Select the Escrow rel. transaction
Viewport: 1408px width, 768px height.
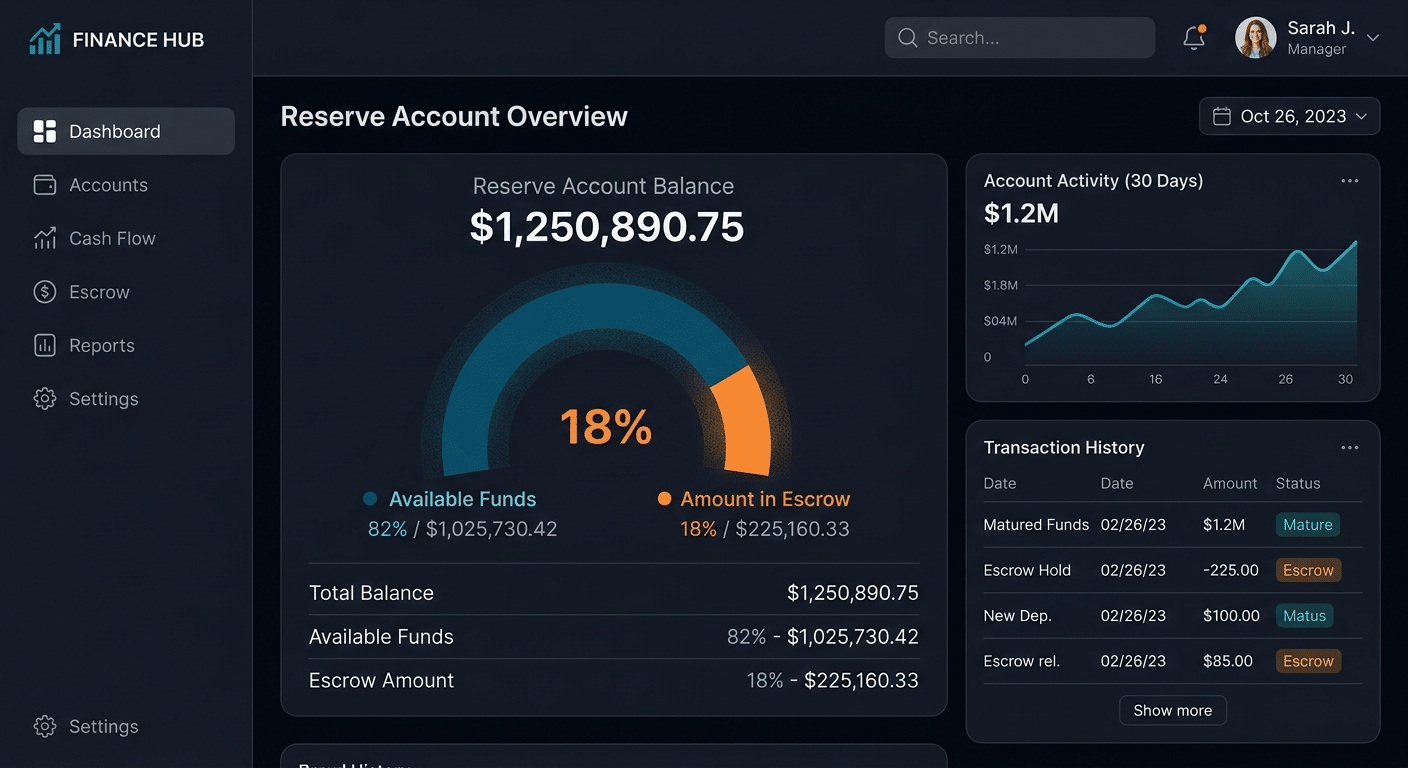(x=1173, y=661)
